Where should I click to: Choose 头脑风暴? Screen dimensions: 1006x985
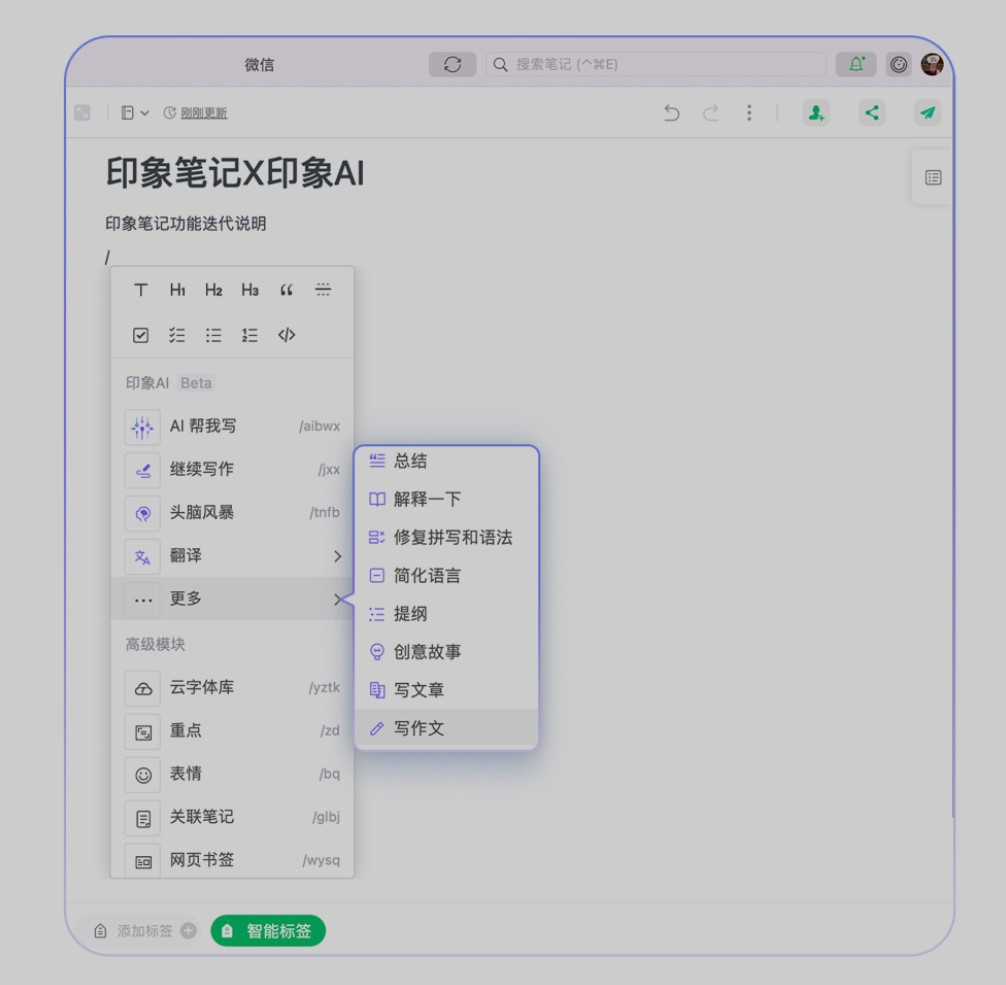pyautogui.click(x=232, y=512)
